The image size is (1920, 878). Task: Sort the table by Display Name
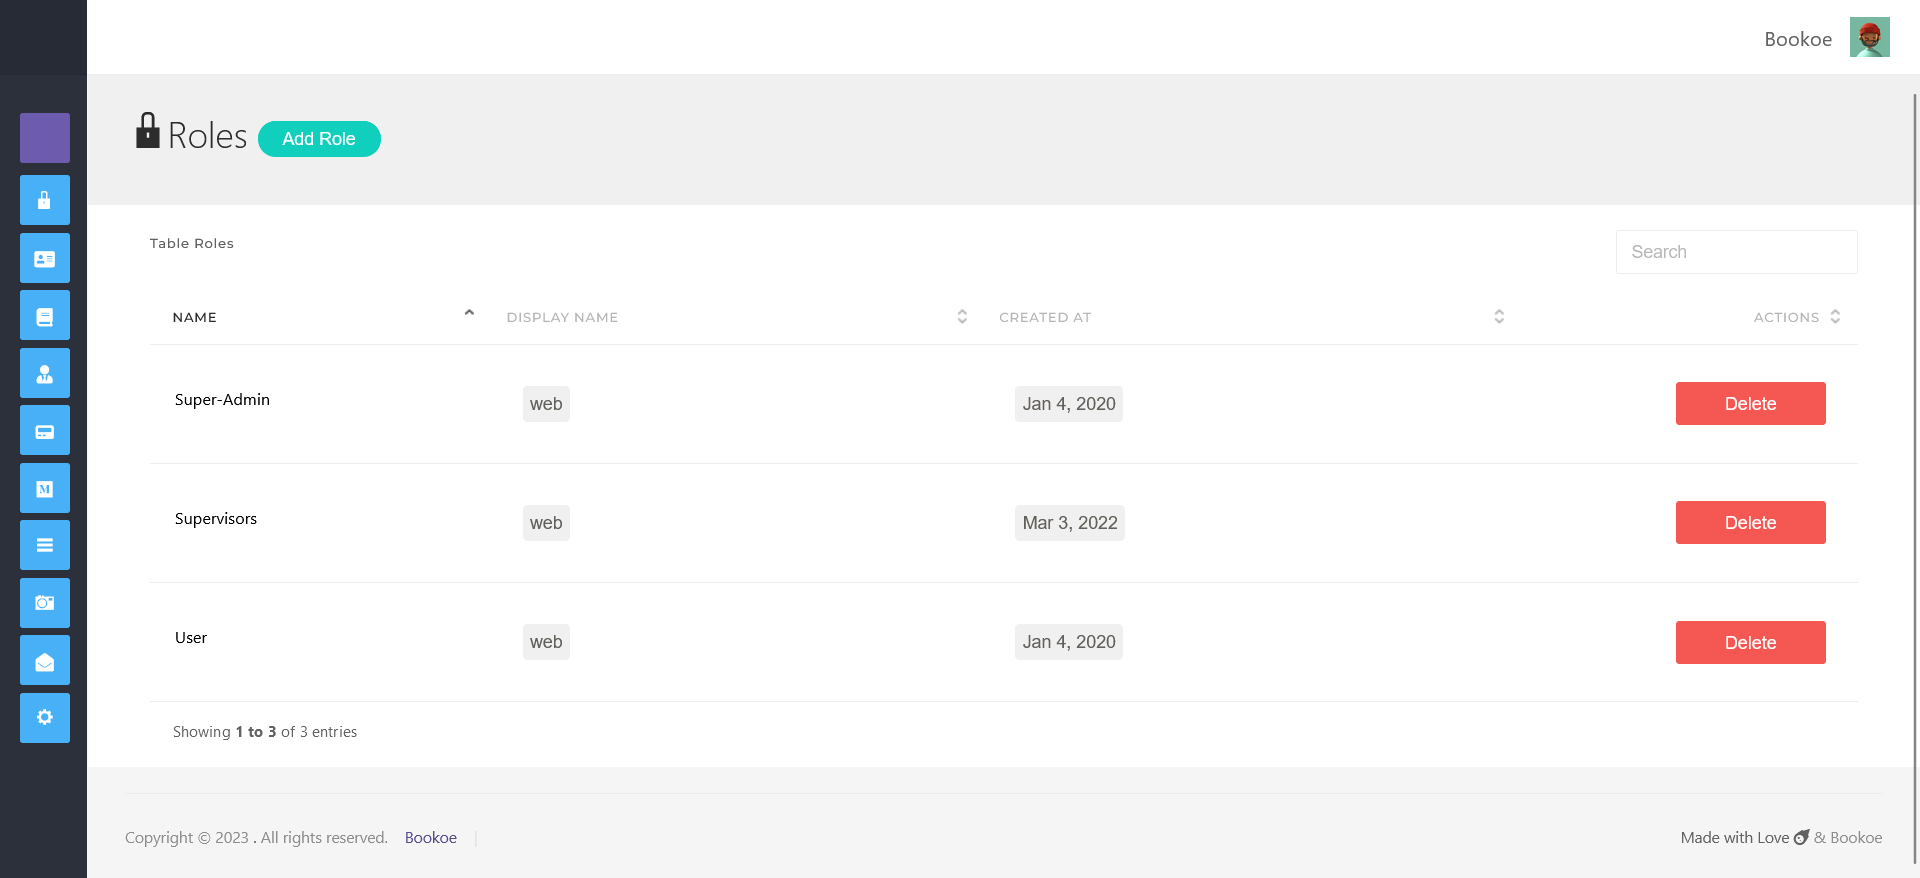pyautogui.click(x=961, y=316)
